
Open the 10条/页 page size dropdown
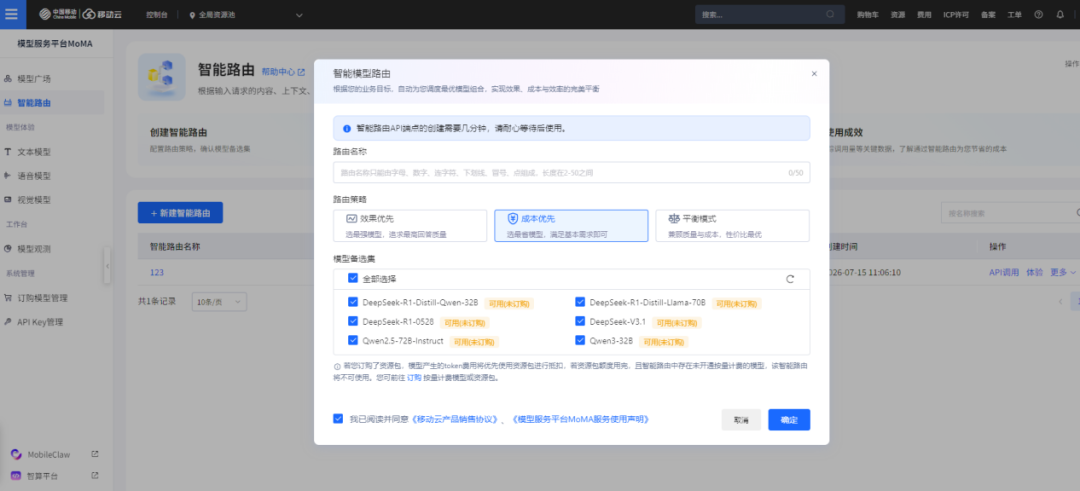[x=219, y=302]
